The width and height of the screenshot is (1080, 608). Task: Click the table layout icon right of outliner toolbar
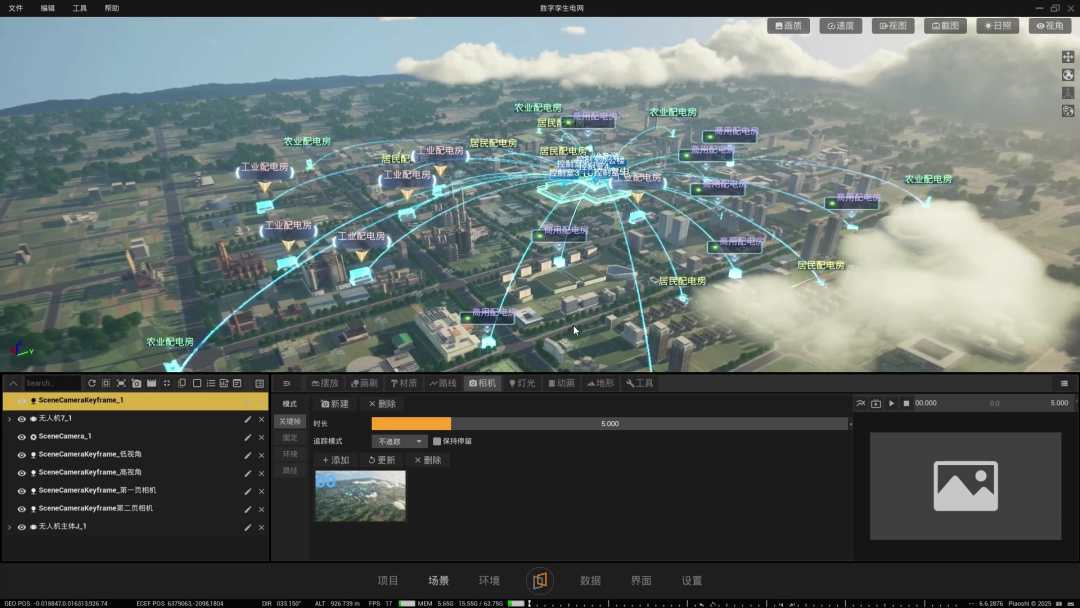coord(260,383)
